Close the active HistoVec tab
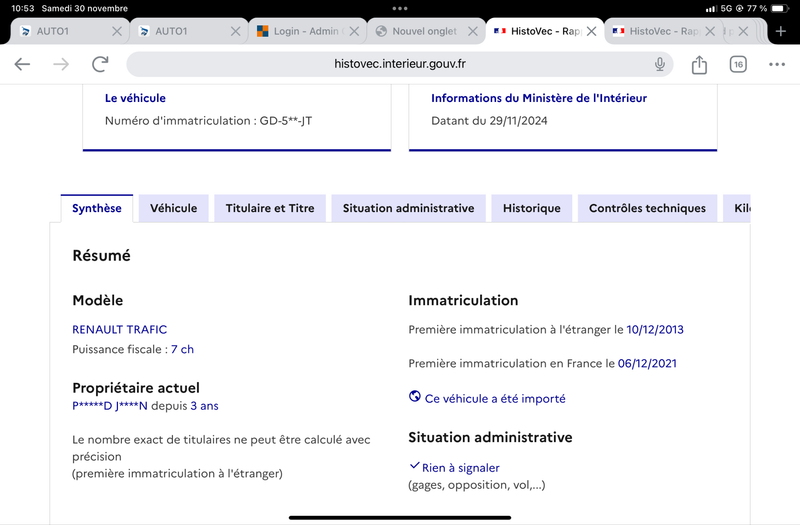This screenshot has width=800, height=525. point(591,31)
